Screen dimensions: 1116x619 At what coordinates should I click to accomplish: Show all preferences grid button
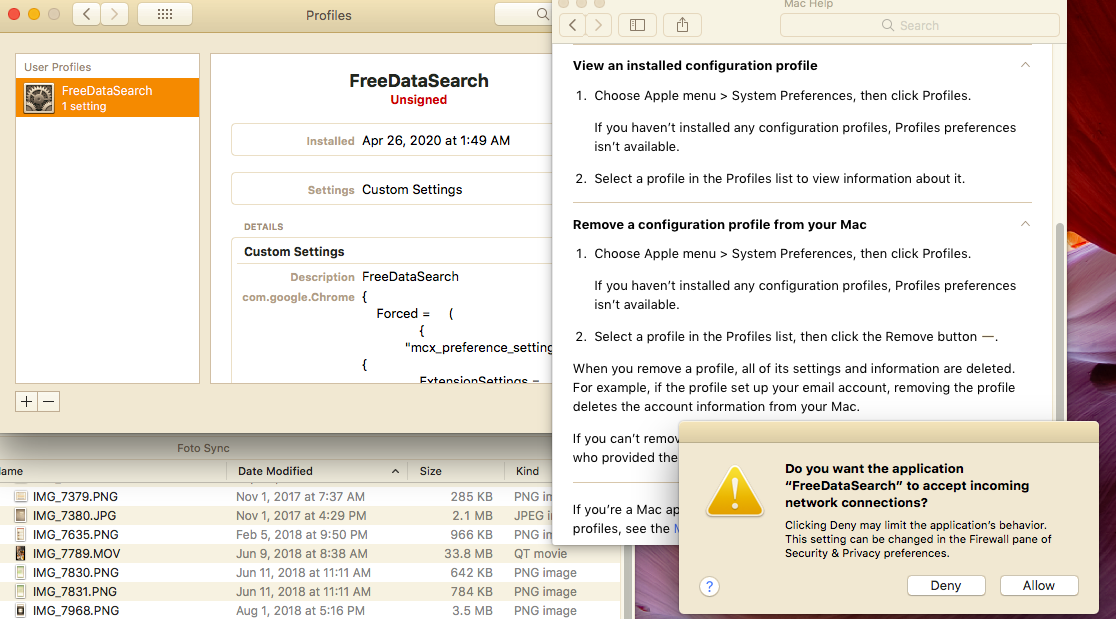coord(164,14)
